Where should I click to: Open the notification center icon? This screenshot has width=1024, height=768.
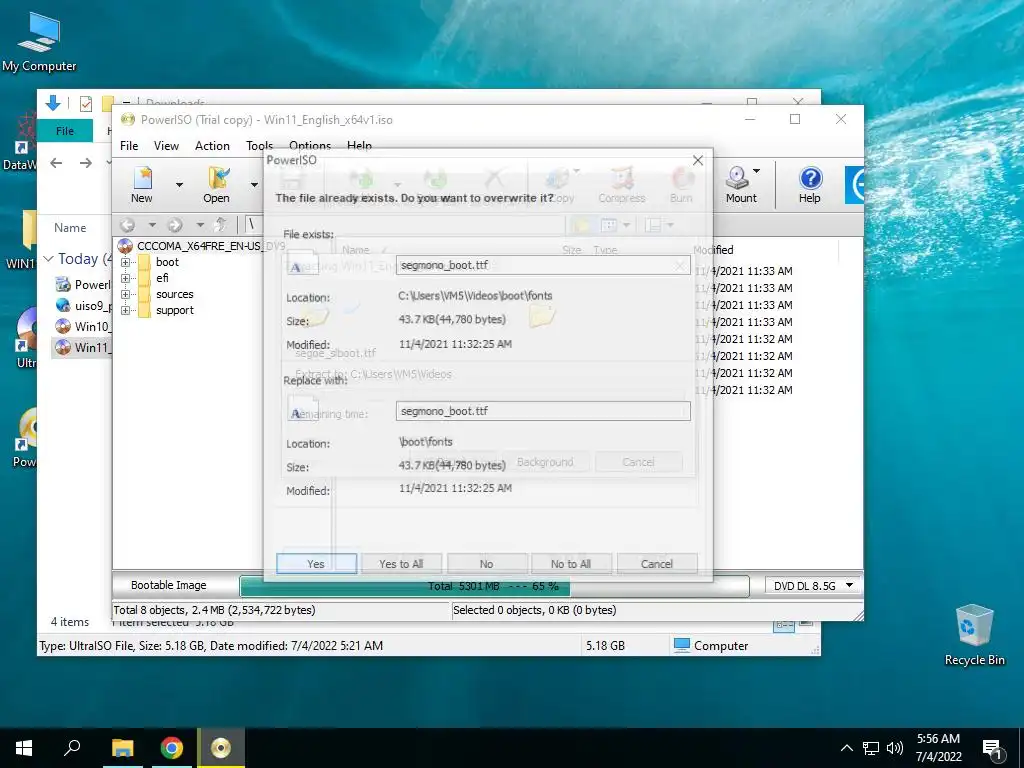pos(992,749)
